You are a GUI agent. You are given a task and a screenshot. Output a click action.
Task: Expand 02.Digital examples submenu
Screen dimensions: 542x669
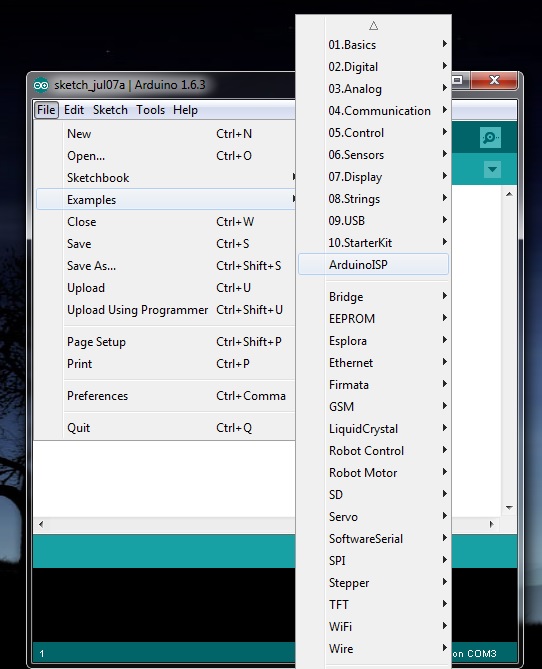click(x=373, y=67)
